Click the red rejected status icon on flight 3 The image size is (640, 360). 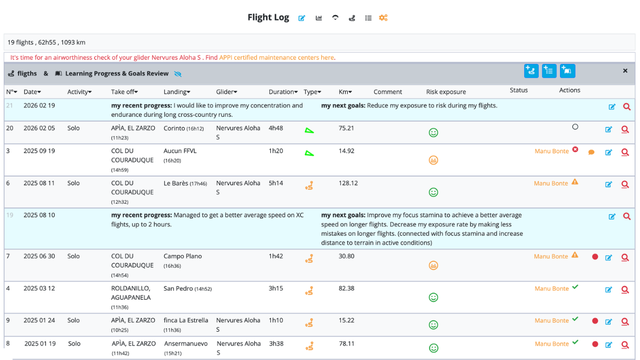point(575,149)
